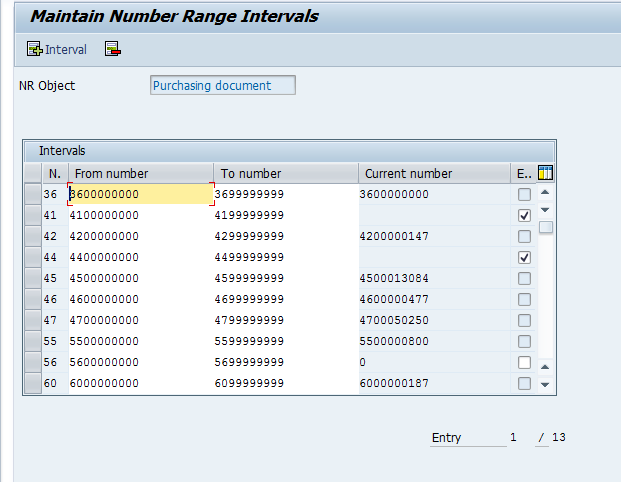Viewport: 621px width, 482px height.
Task: Click the Entry number field
Action: pyautogui.click(x=513, y=438)
